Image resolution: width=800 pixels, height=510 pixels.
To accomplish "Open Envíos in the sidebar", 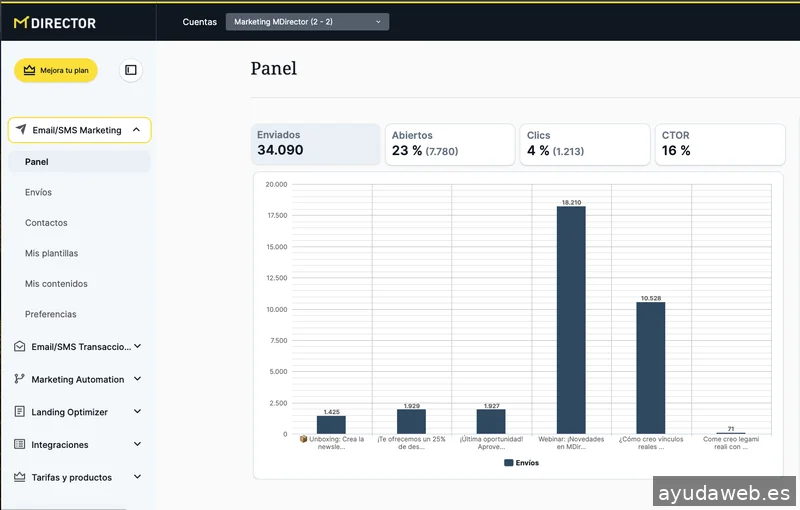I will tap(38, 192).
